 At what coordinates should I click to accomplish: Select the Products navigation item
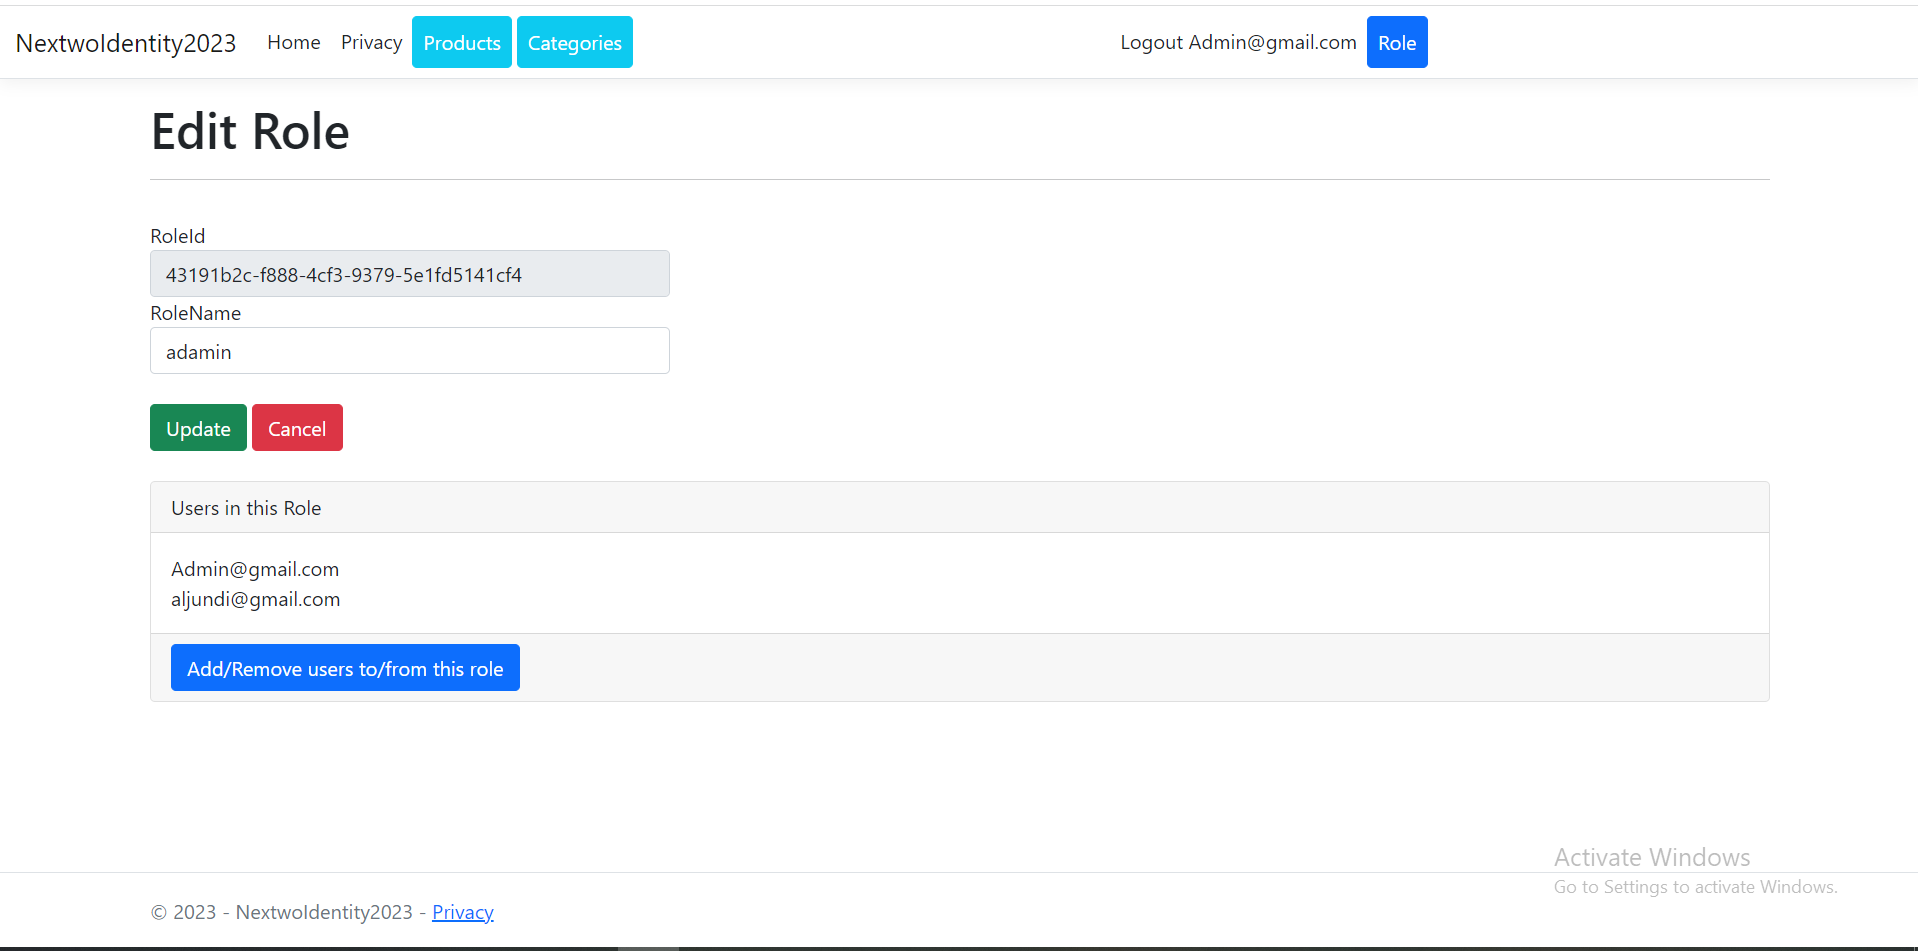[x=461, y=42]
